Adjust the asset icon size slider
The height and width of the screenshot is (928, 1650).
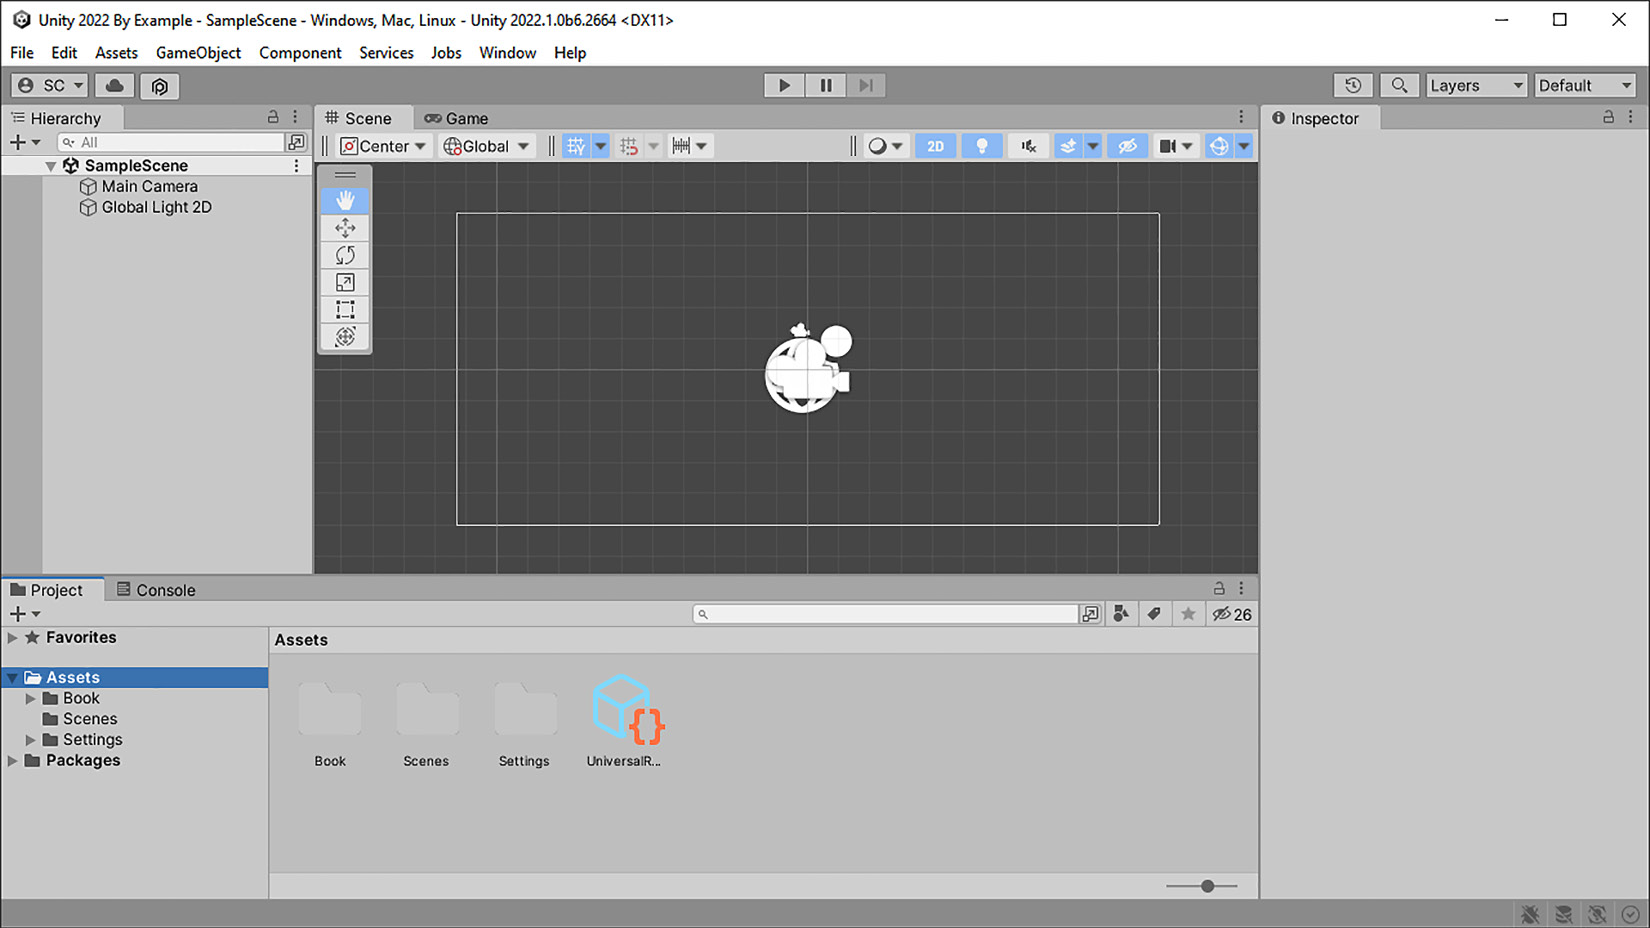pos(1207,886)
